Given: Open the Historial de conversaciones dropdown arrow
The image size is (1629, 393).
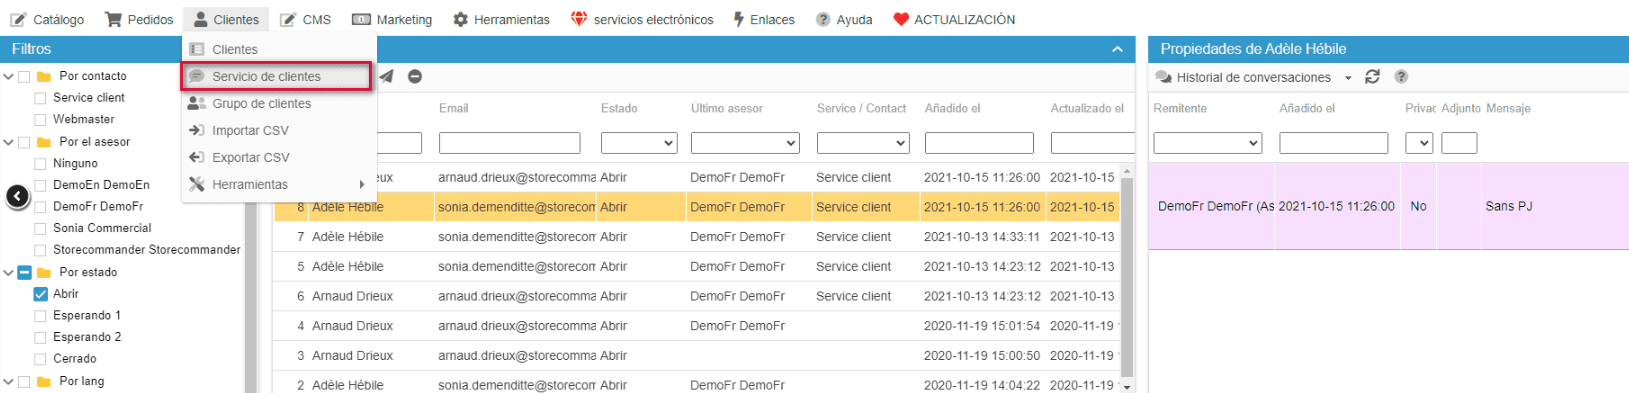Looking at the screenshot, I should [x=1348, y=78].
